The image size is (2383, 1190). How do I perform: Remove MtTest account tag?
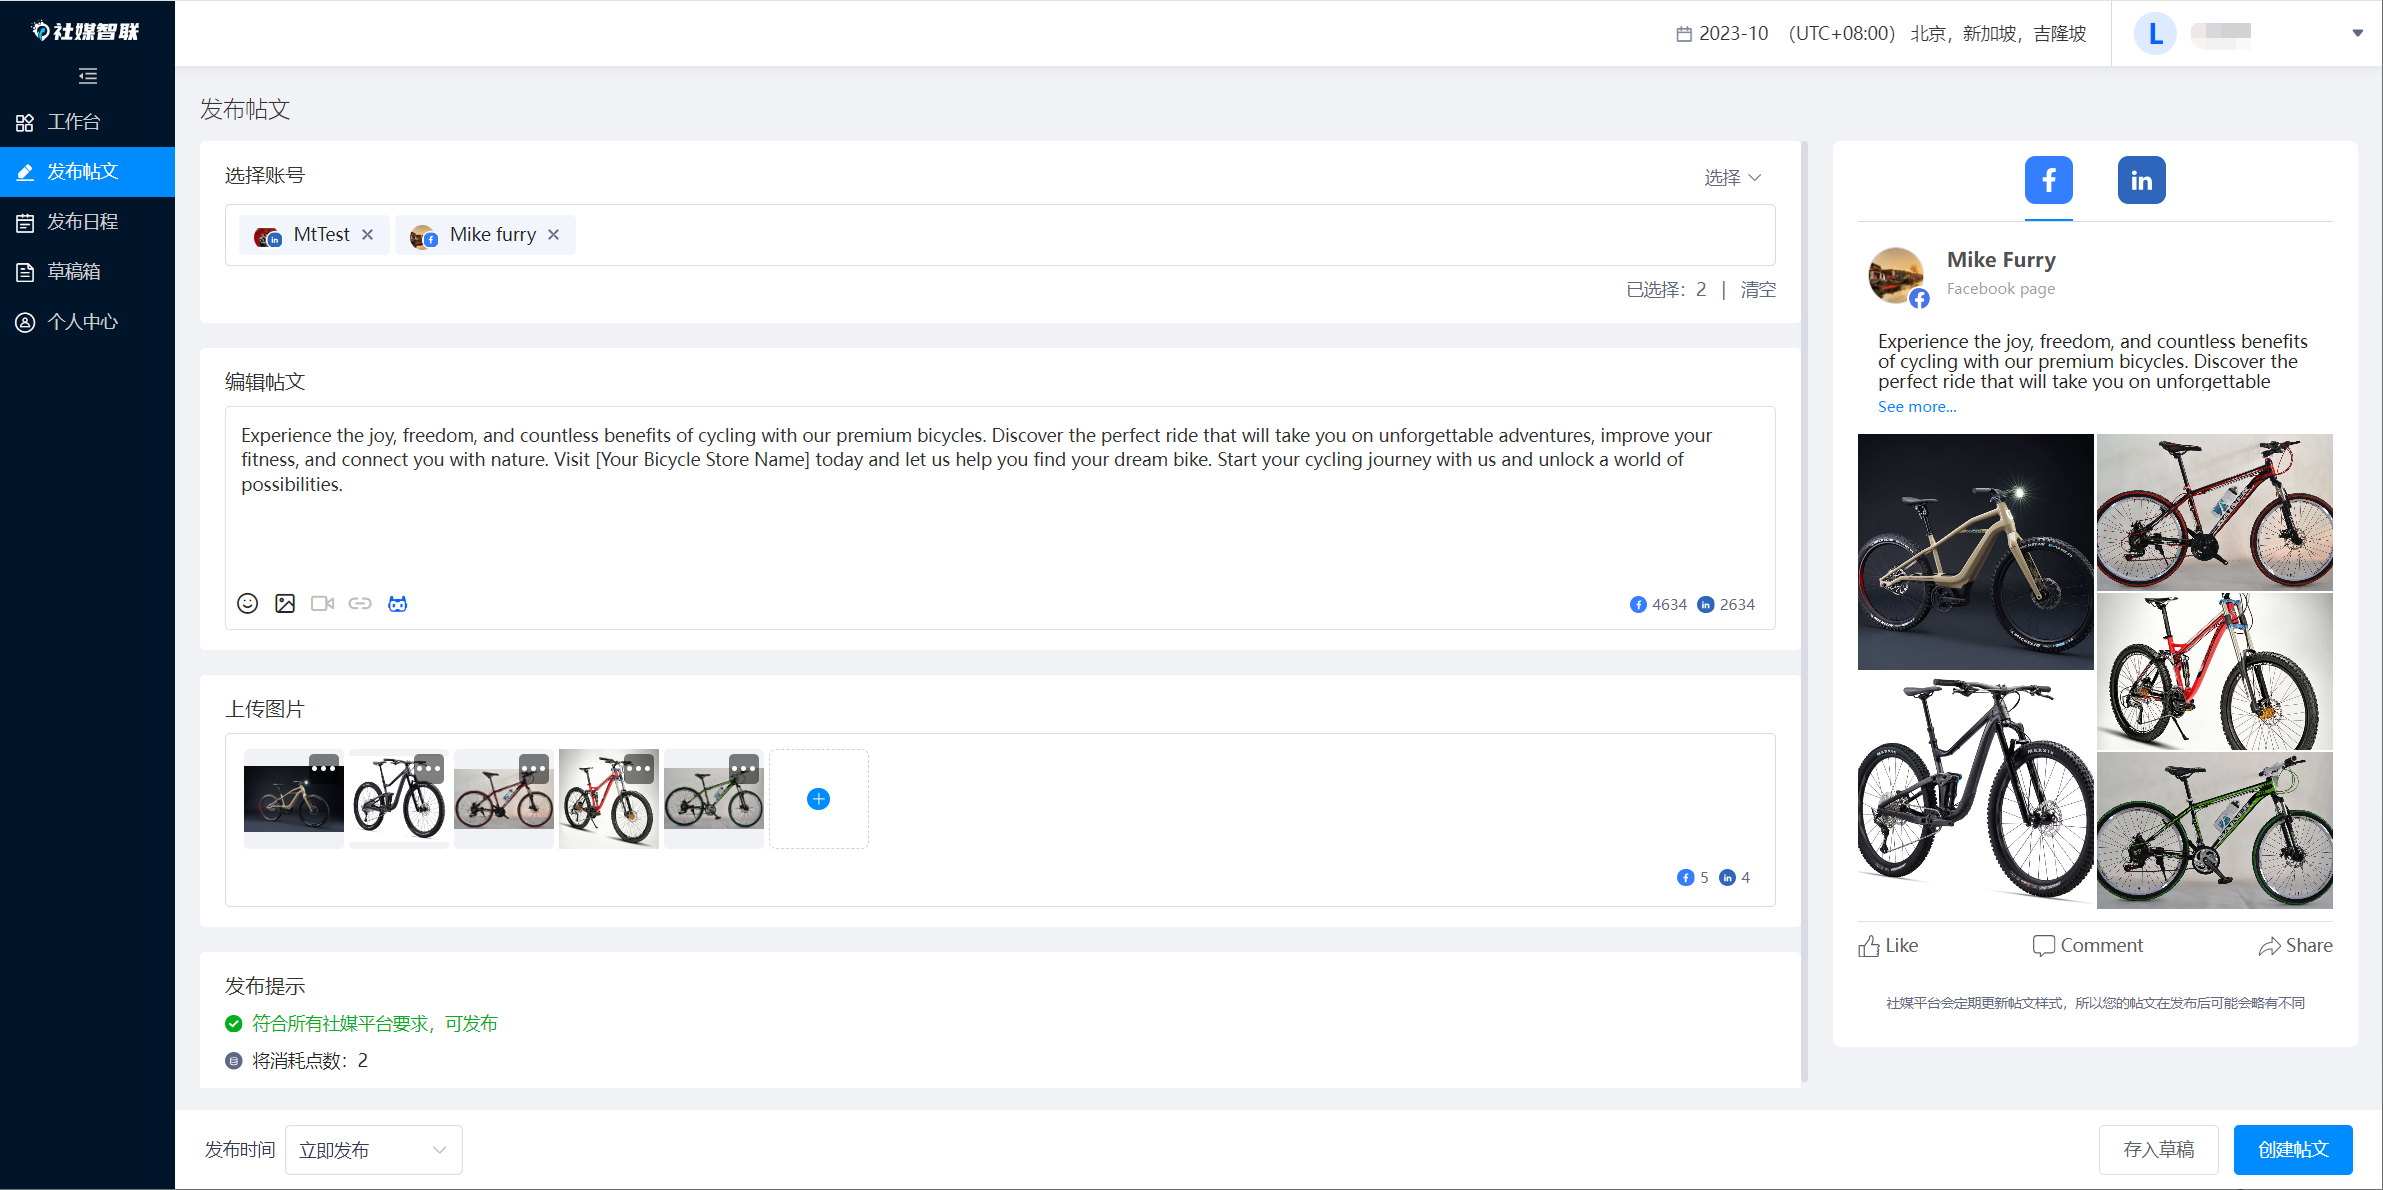click(368, 234)
